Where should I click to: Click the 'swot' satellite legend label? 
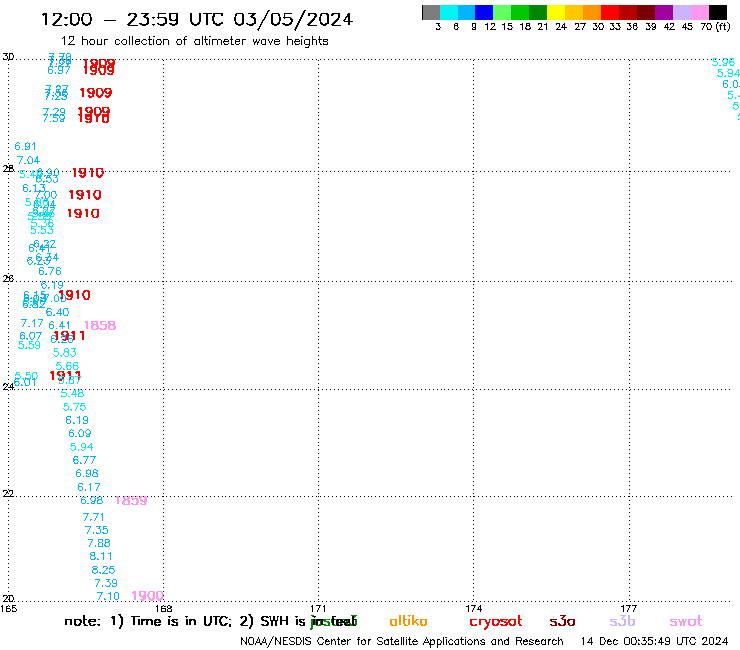point(686,621)
